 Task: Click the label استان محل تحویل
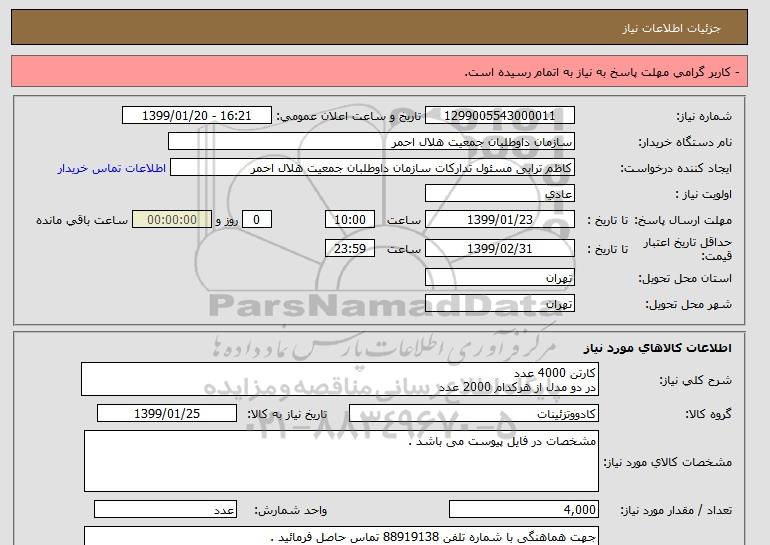click(x=685, y=278)
